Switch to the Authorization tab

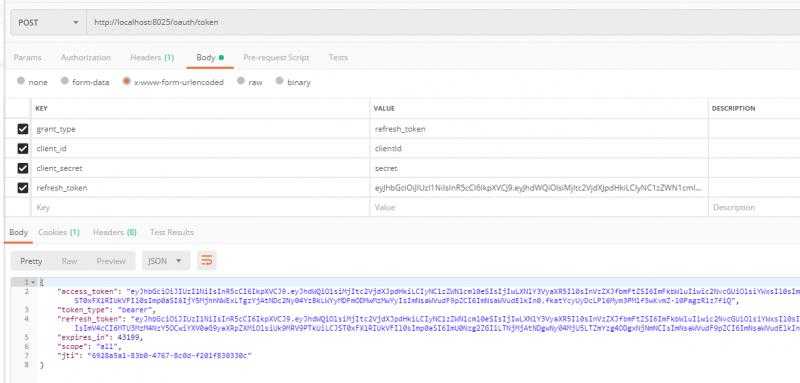tap(86, 58)
